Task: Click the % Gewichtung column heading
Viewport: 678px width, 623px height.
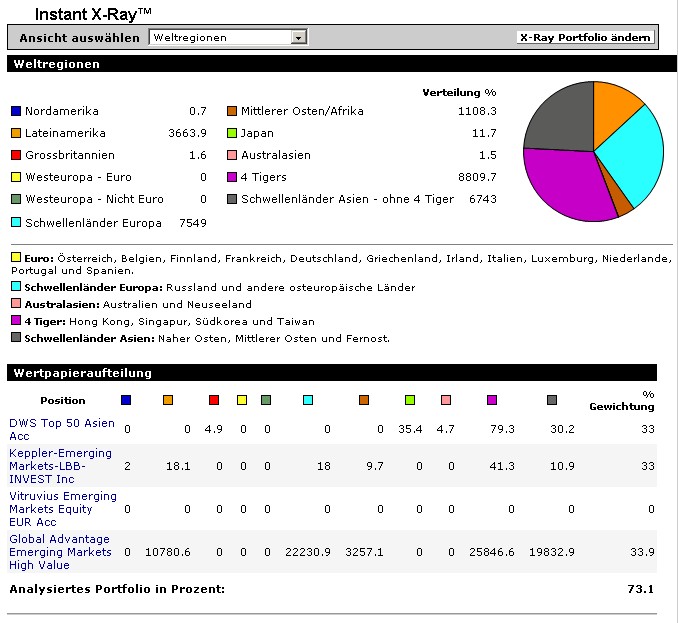Action: tap(622, 400)
